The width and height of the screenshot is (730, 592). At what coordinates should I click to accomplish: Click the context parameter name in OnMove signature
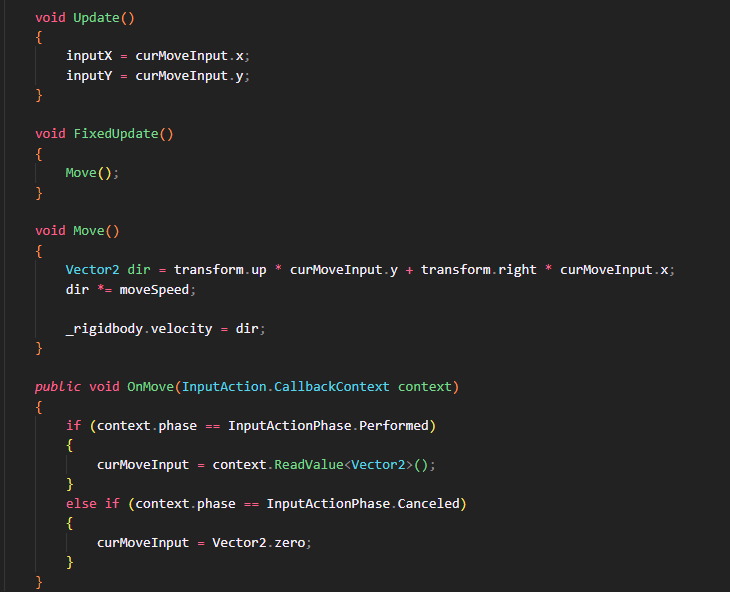[x=425, y=387]
